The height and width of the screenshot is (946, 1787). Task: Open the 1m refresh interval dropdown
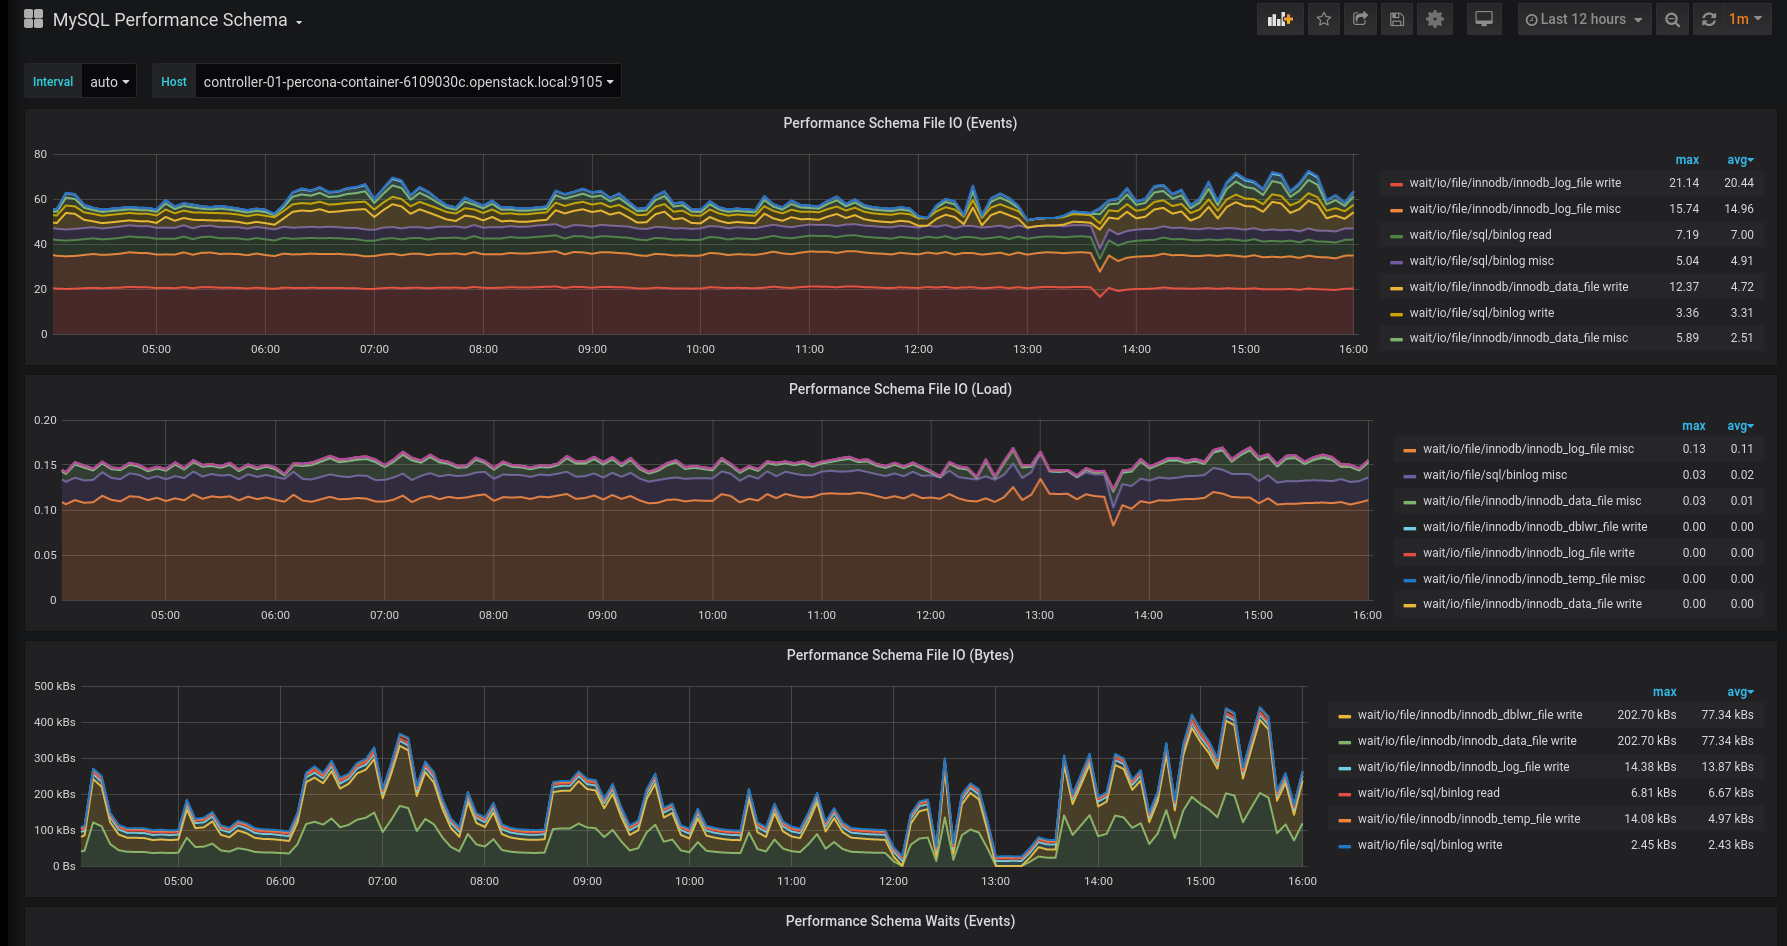tap(1746, 19)
